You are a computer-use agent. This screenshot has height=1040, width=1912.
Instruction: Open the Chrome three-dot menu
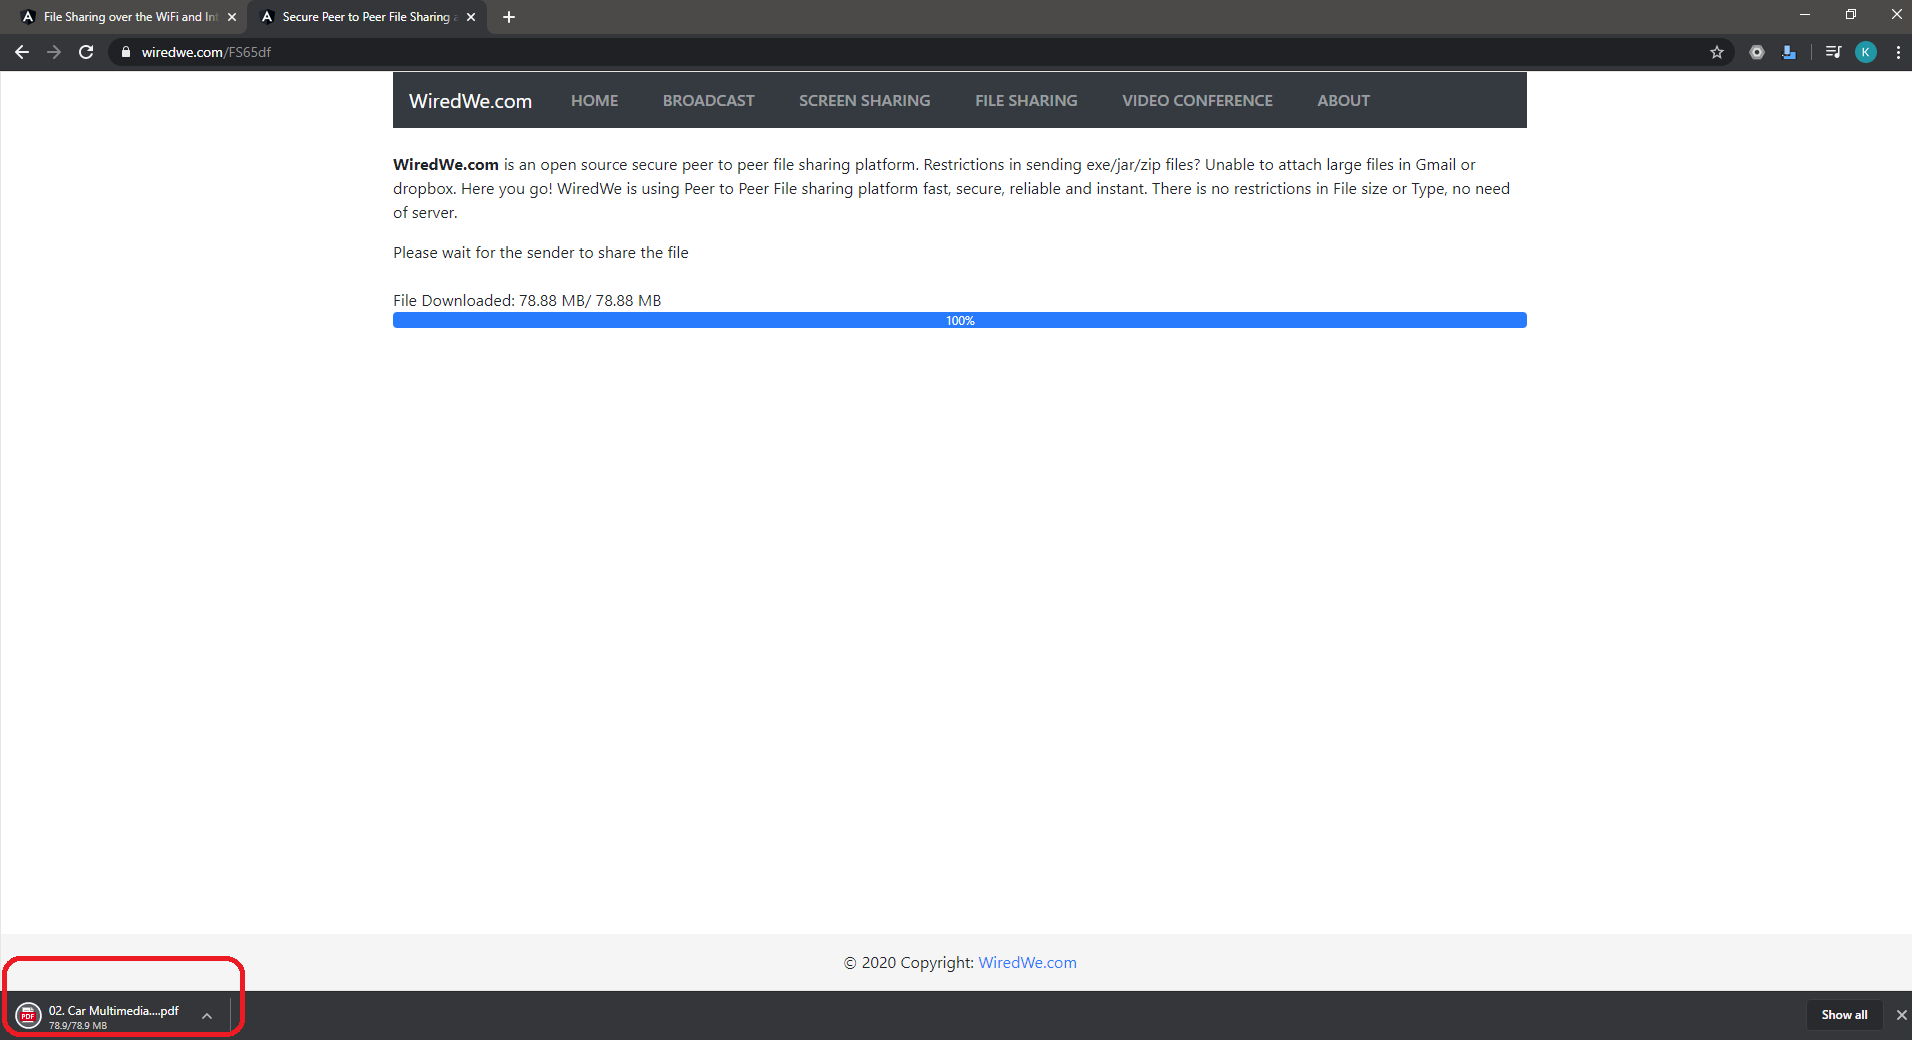[1898, 52]
